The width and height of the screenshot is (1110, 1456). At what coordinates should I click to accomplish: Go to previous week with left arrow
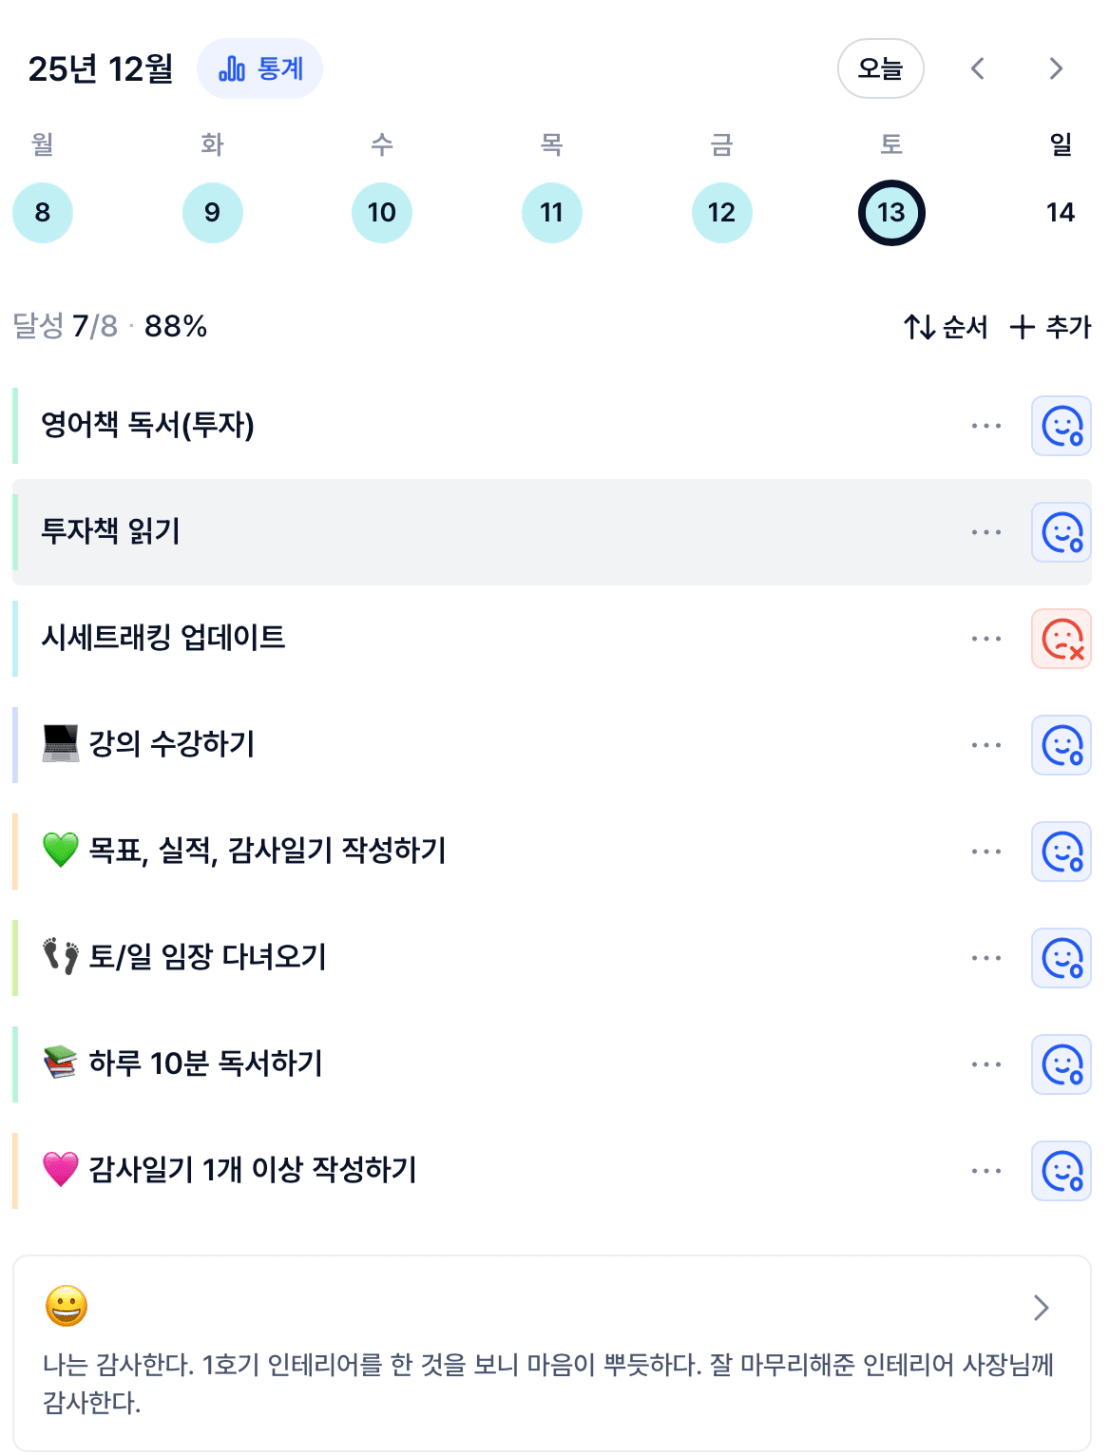[978, 69]
